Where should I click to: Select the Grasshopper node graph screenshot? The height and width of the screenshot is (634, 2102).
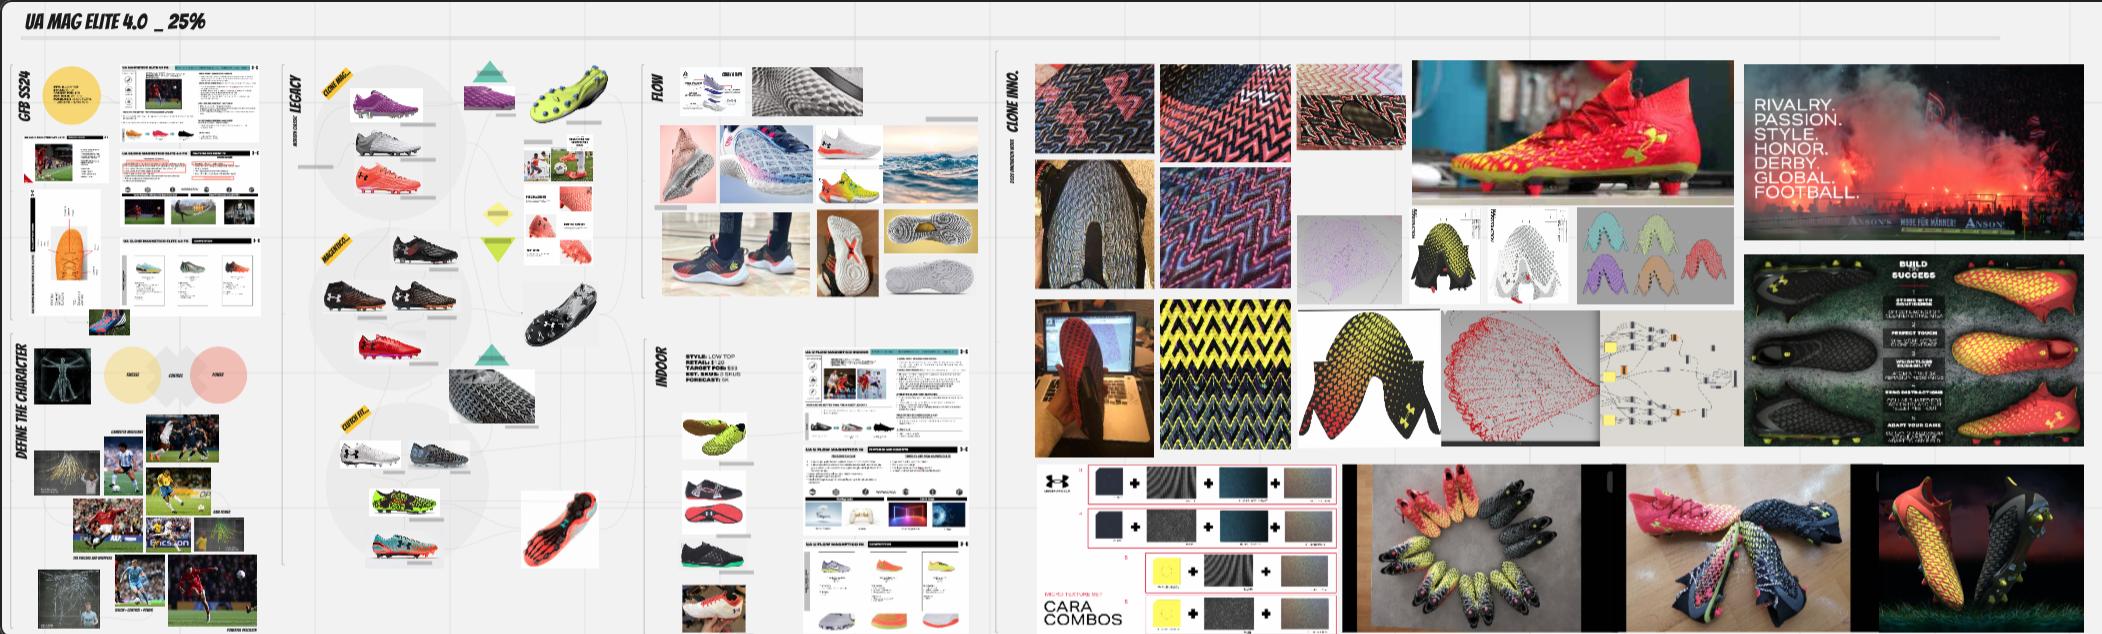1669,378
